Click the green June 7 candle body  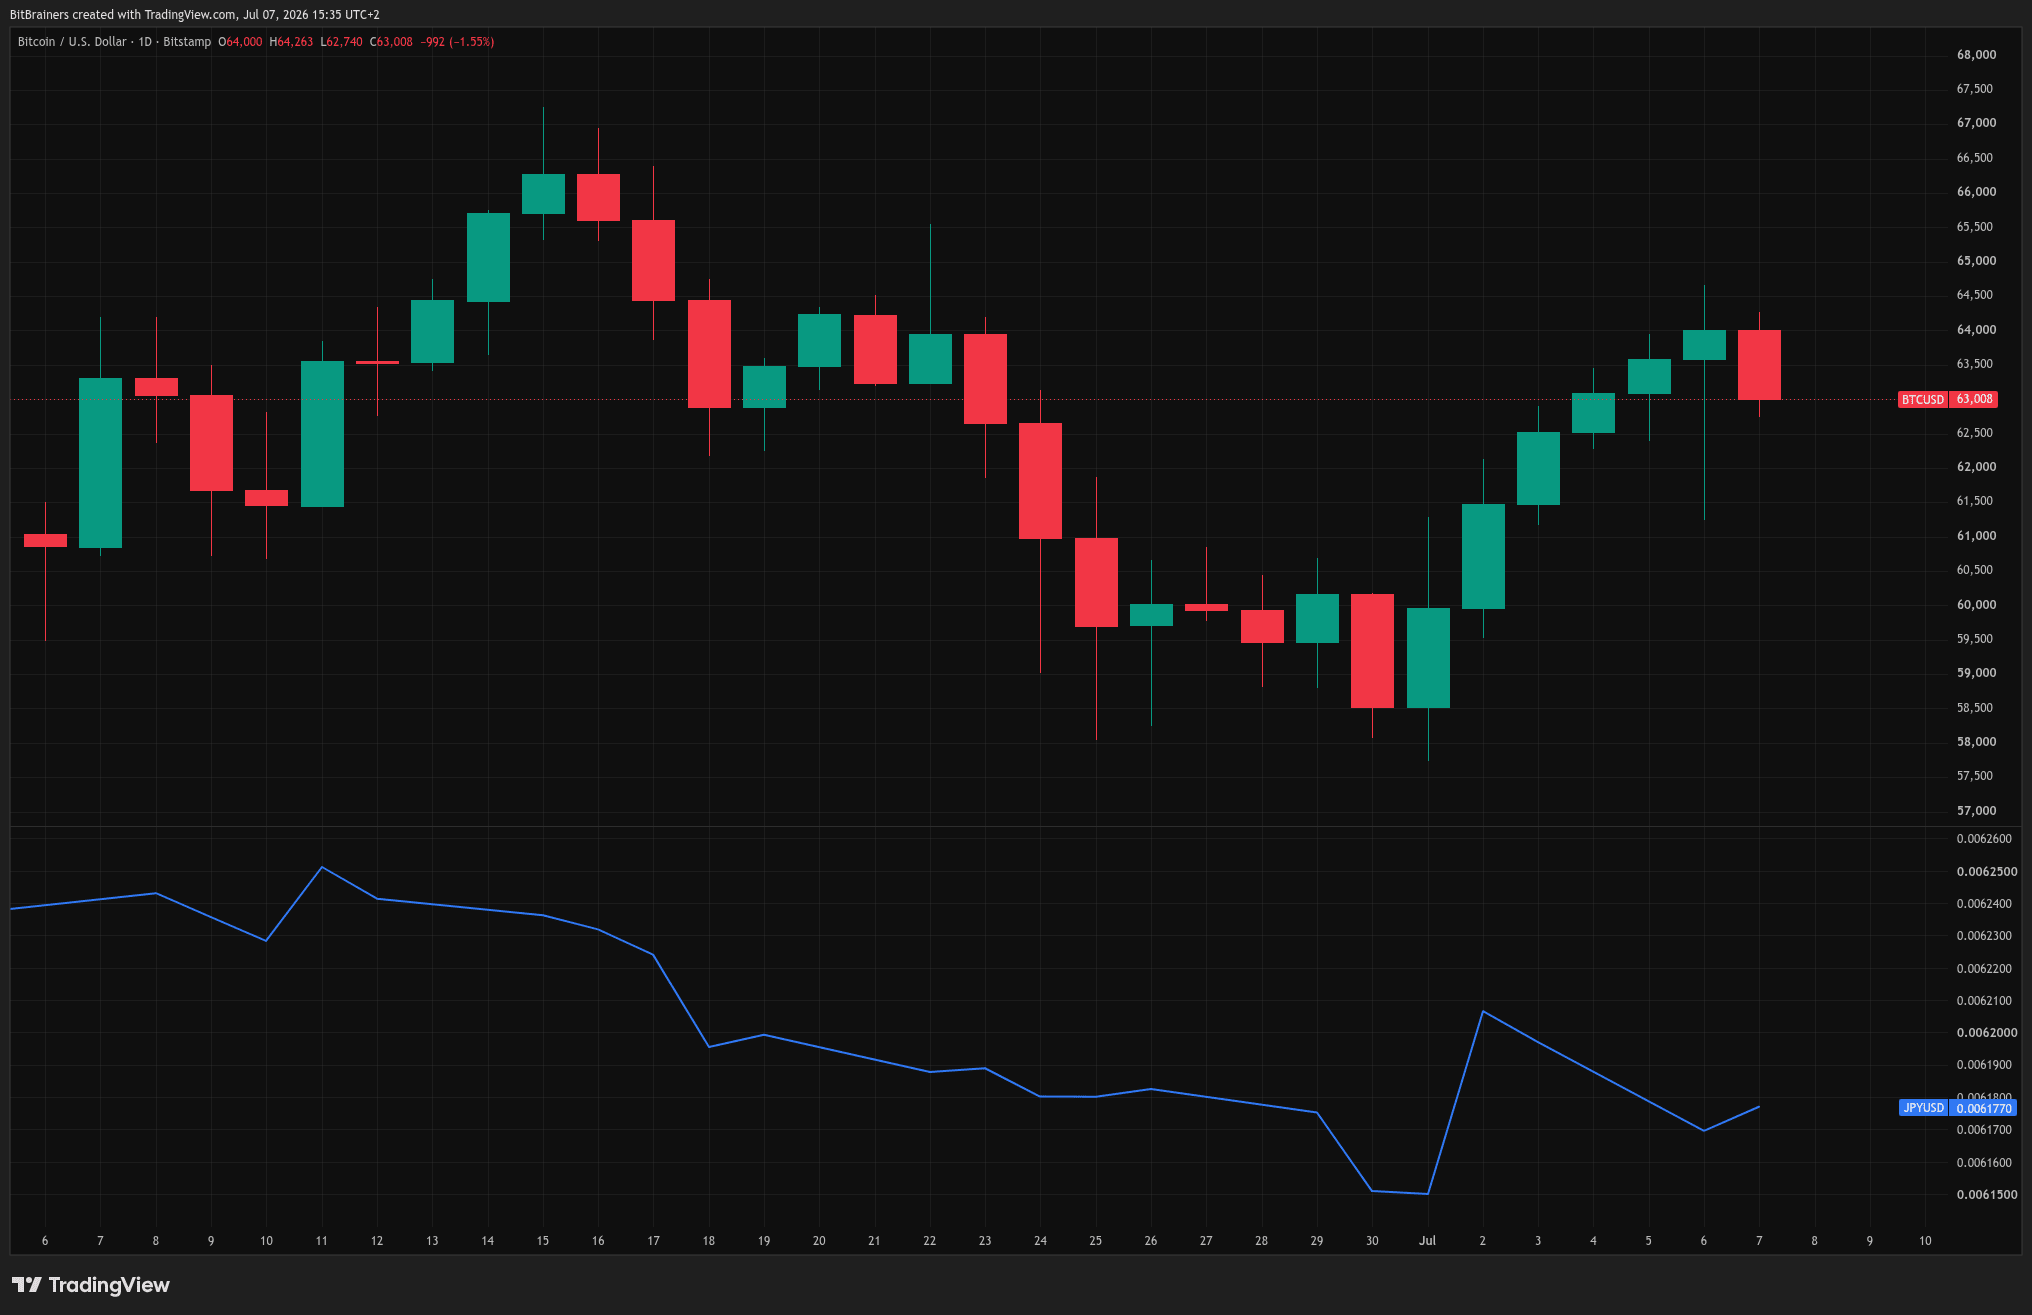100,463
